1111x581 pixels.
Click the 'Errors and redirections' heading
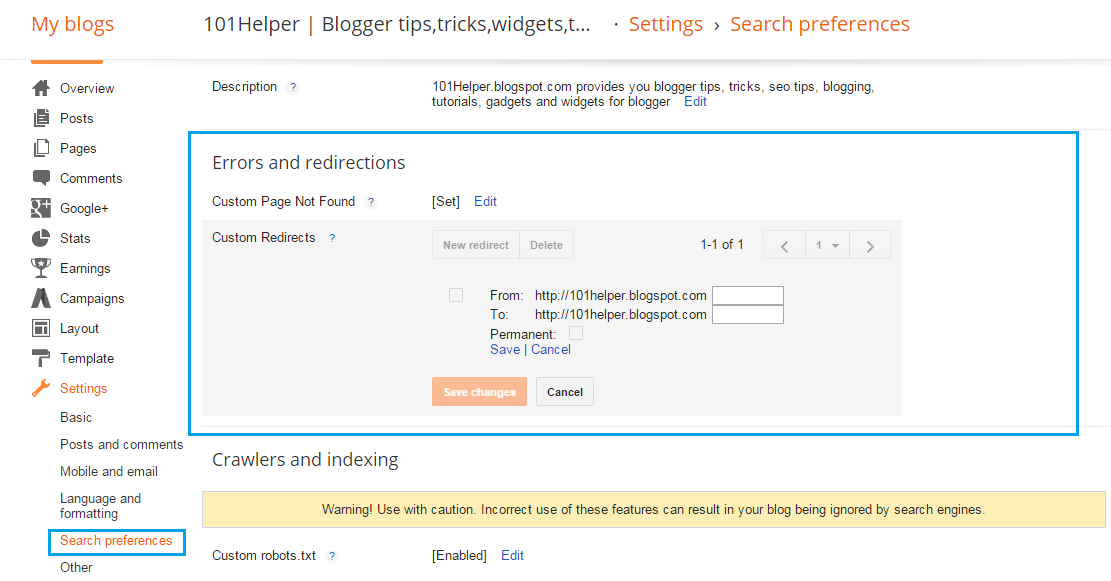coord(308,163)
